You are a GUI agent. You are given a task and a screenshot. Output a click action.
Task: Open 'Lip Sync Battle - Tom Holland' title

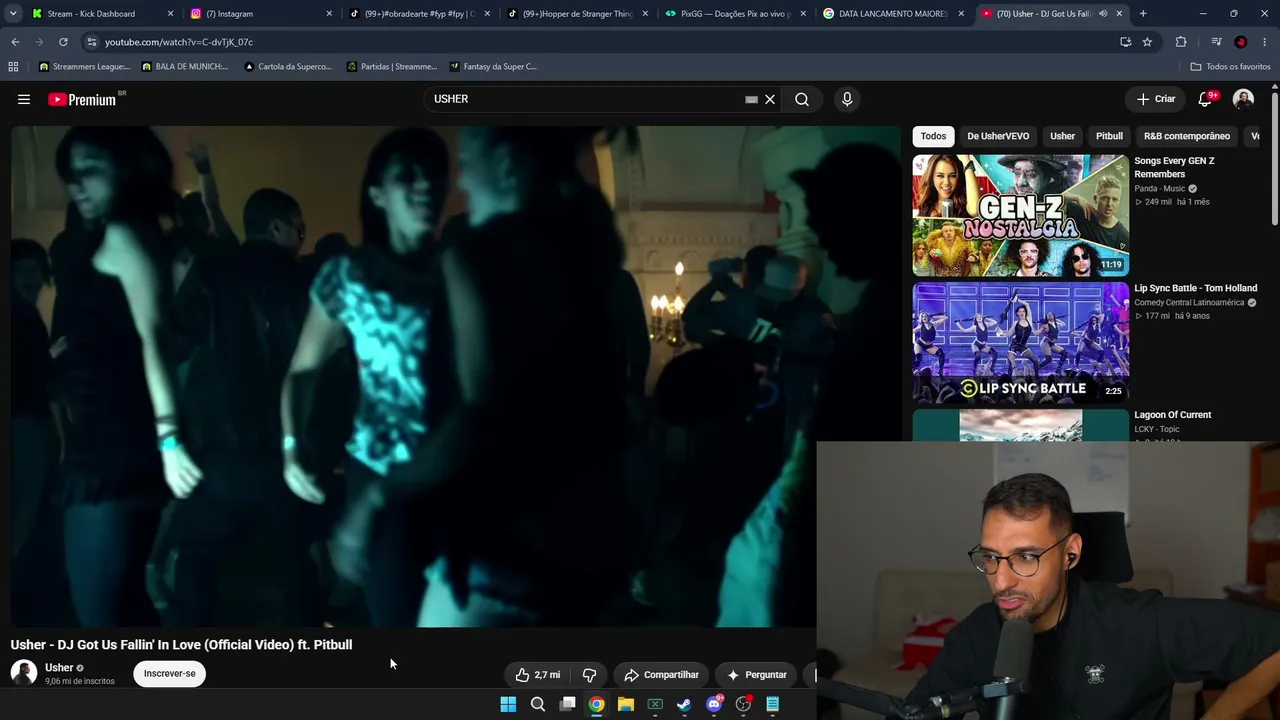coord(1195,288)
